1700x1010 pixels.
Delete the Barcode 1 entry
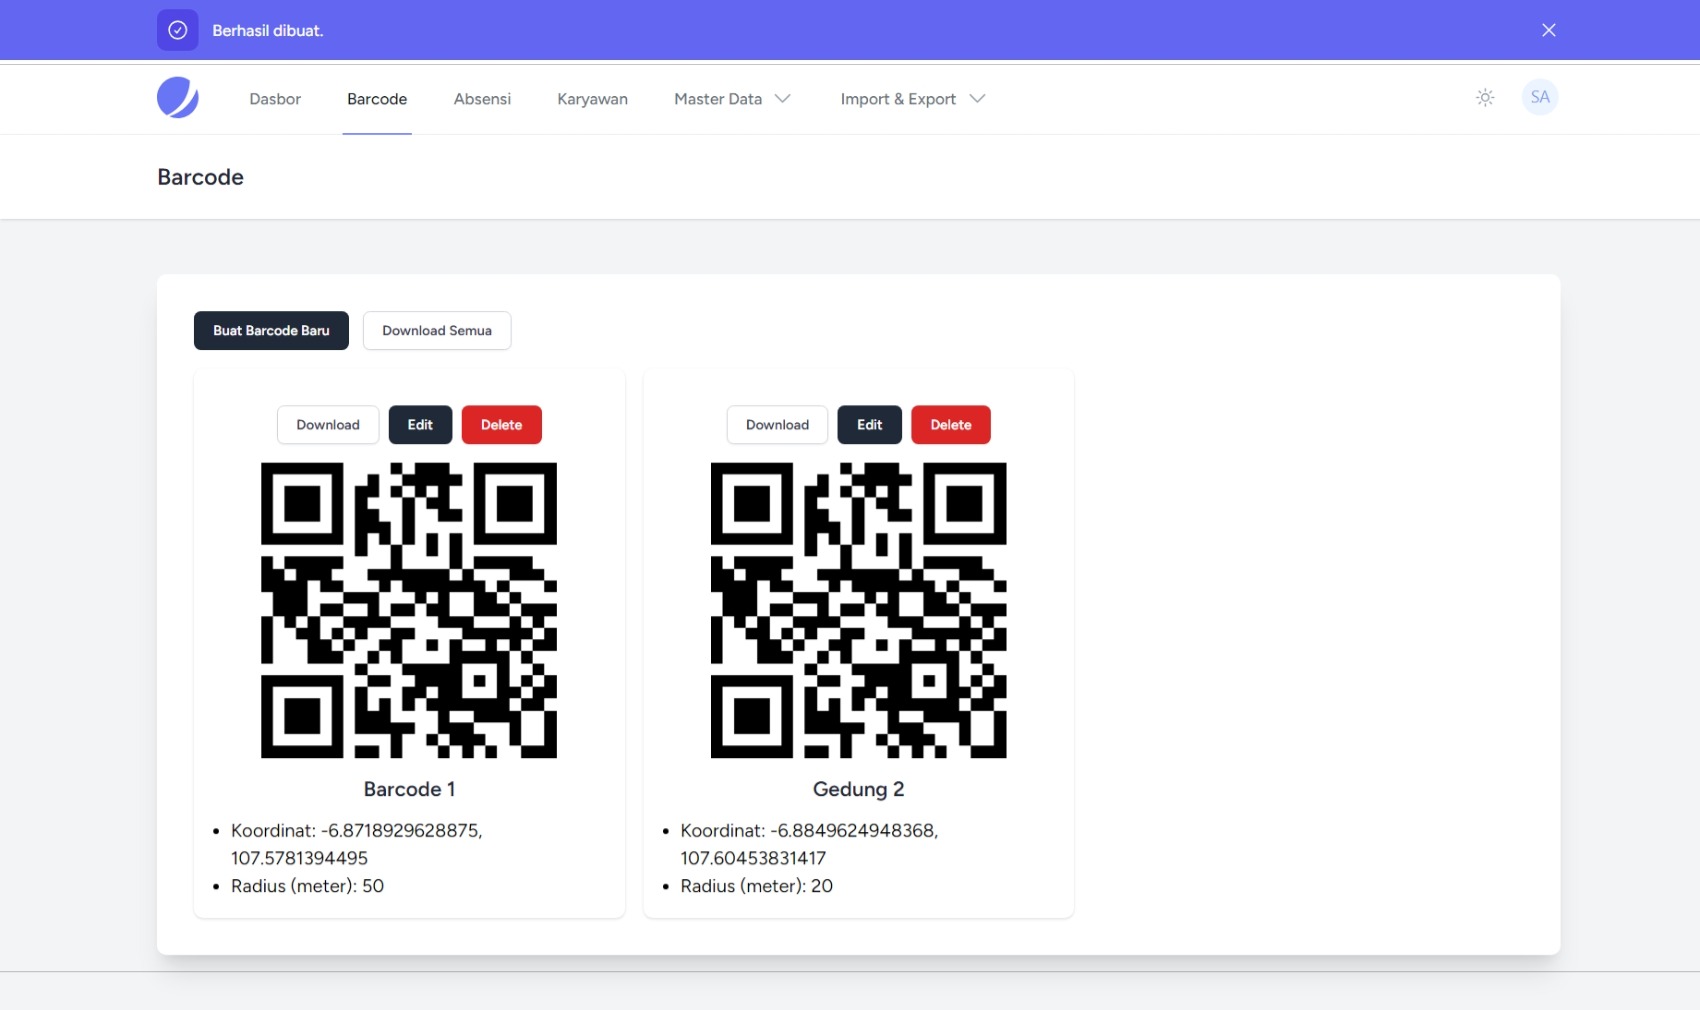(x=501, y=425)
